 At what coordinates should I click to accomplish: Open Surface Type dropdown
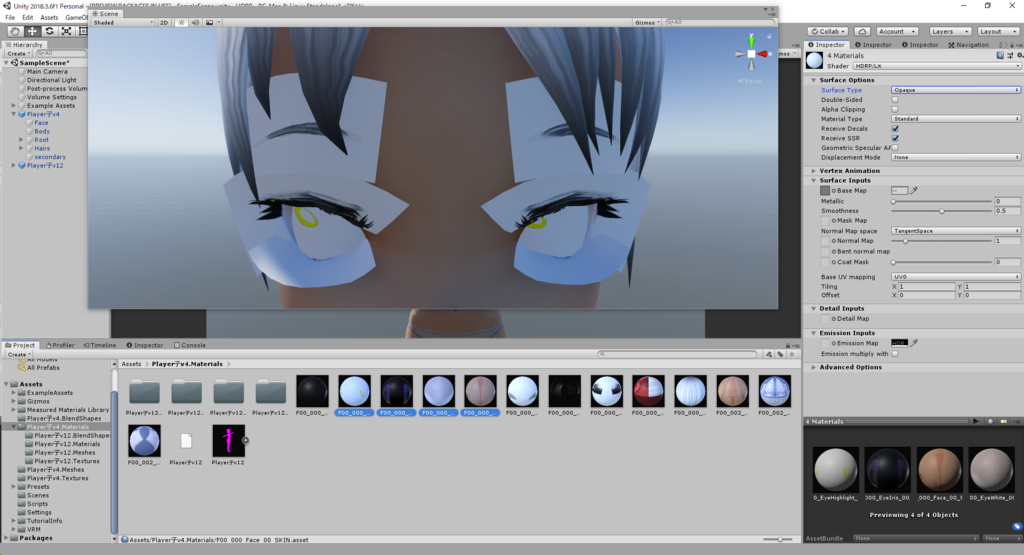955,90
